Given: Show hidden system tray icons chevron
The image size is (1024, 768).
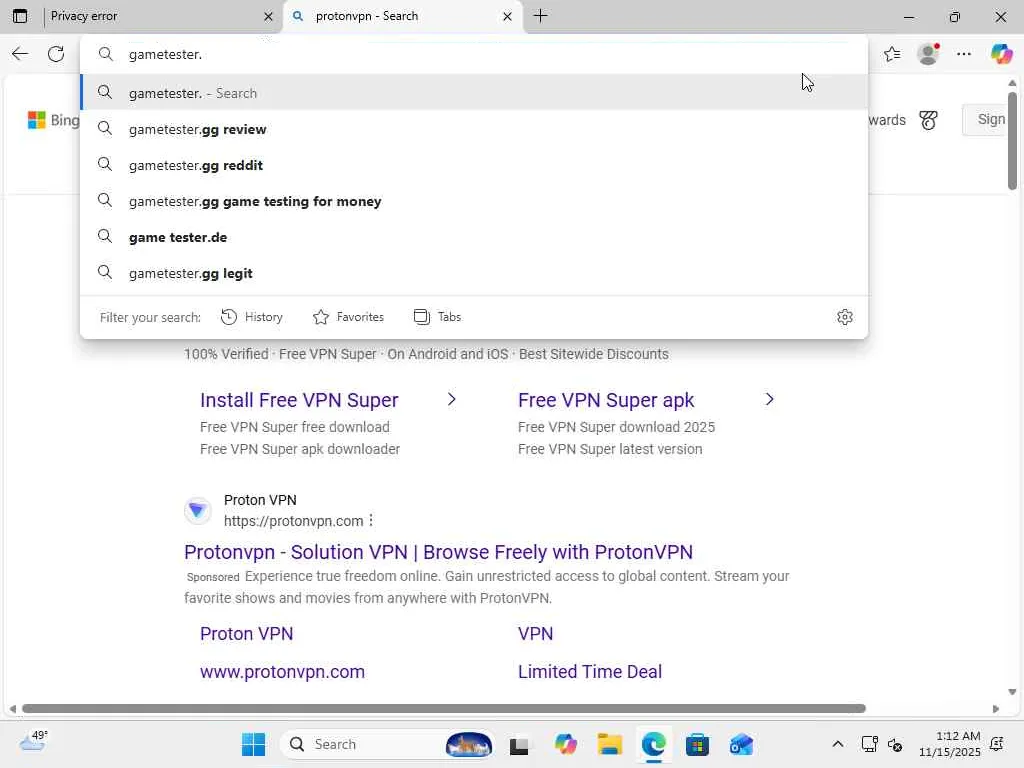Looking at the screenshot, I should (837, 744).
